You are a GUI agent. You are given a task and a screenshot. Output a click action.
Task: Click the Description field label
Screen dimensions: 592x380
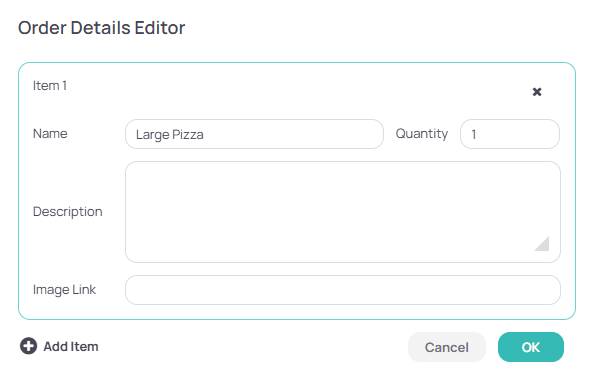click(68, 212)
